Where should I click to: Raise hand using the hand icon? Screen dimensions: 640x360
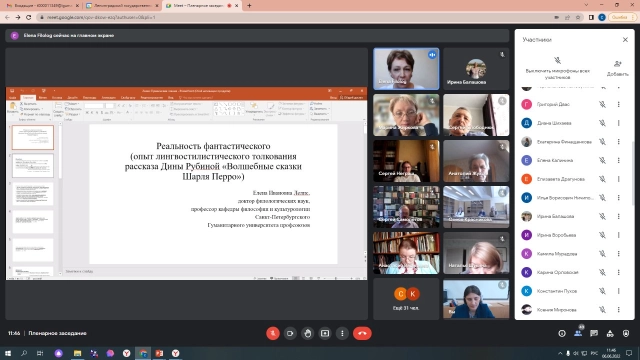[307, 333]
